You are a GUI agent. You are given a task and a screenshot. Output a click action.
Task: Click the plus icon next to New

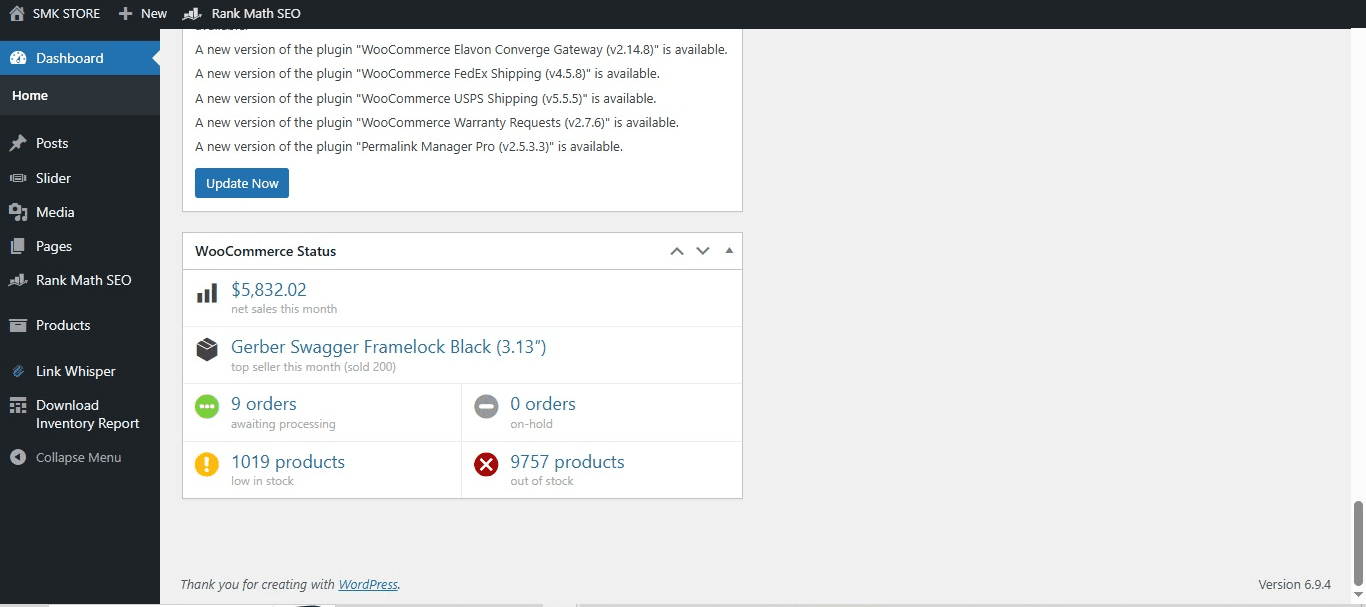click(125, 14)
